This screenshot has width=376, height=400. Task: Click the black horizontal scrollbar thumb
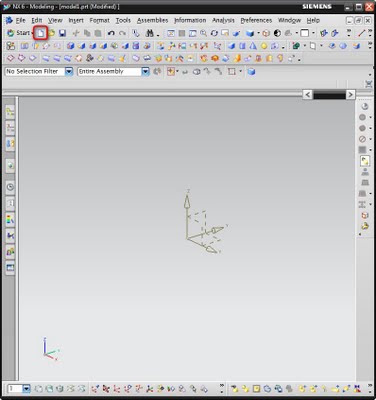(329, 95)
